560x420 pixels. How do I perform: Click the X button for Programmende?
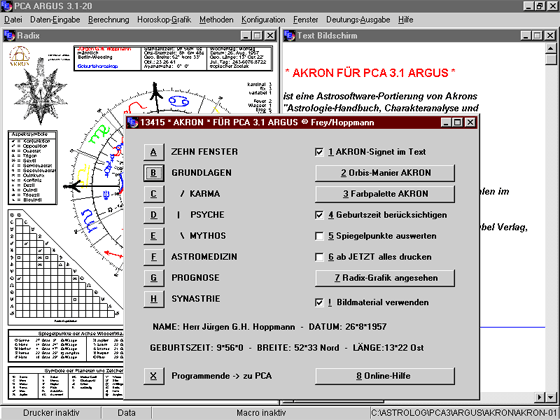point(154,376)
